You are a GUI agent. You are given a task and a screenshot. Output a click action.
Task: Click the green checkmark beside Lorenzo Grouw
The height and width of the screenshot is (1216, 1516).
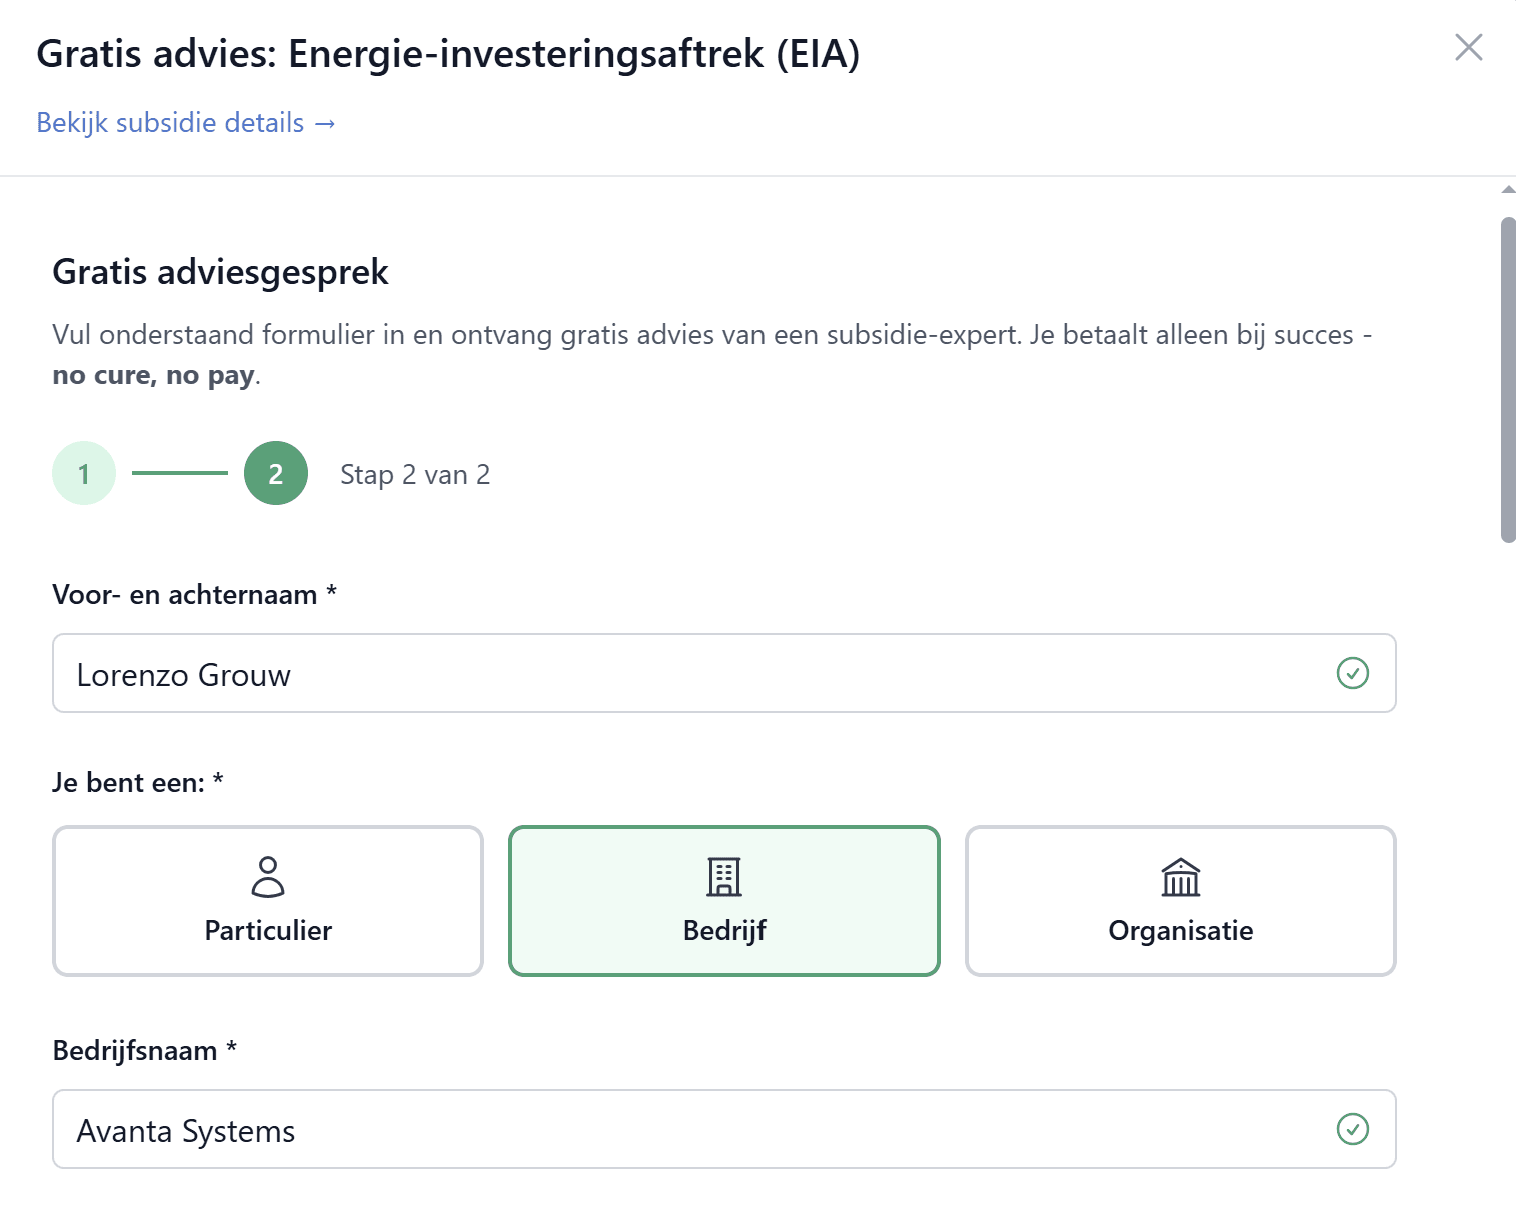click(x=1353, y=674)
